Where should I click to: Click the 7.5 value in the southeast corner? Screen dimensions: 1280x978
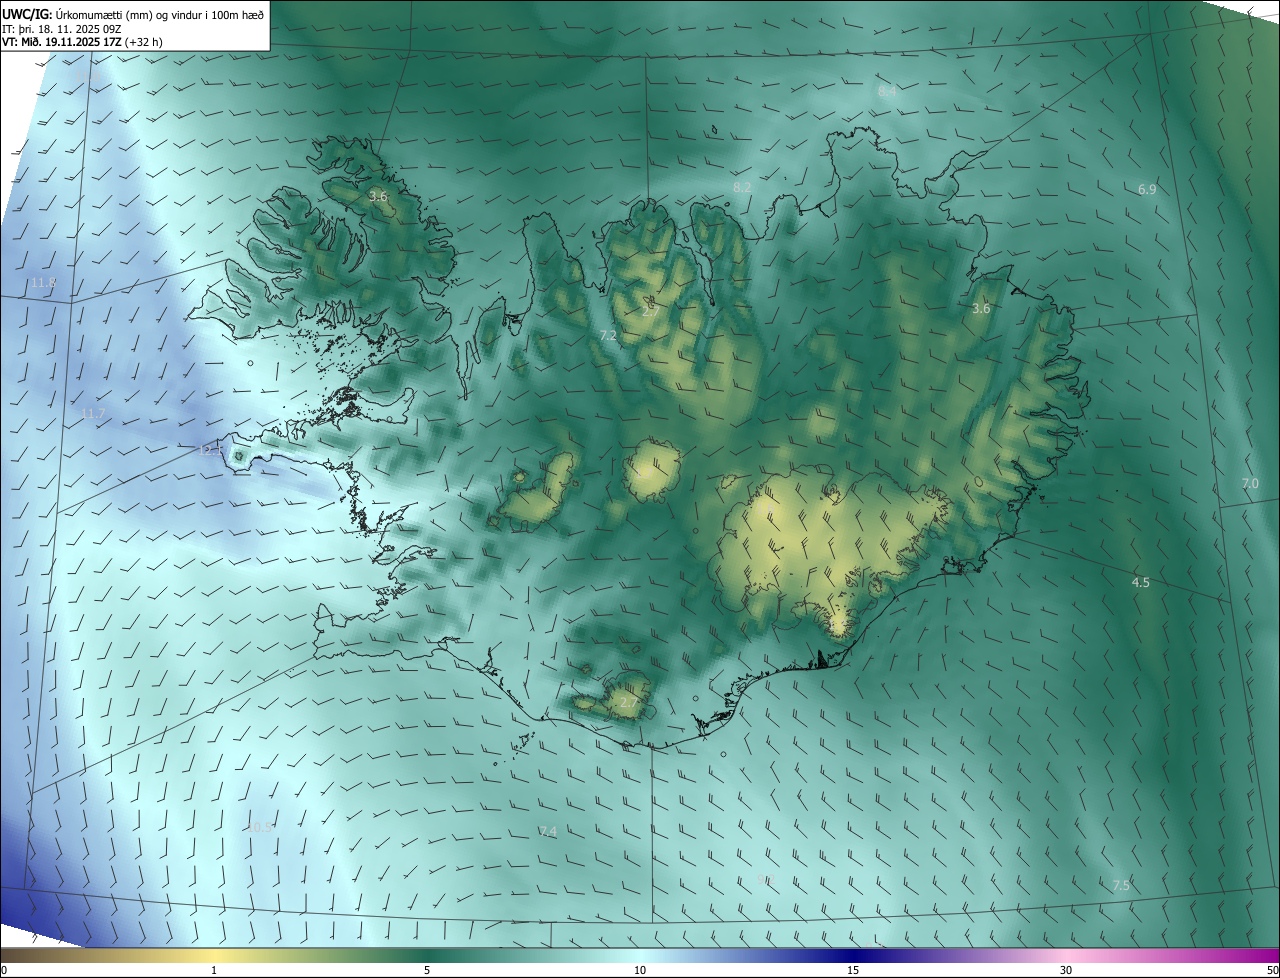pyautogui.click(x=1121, y=885)
